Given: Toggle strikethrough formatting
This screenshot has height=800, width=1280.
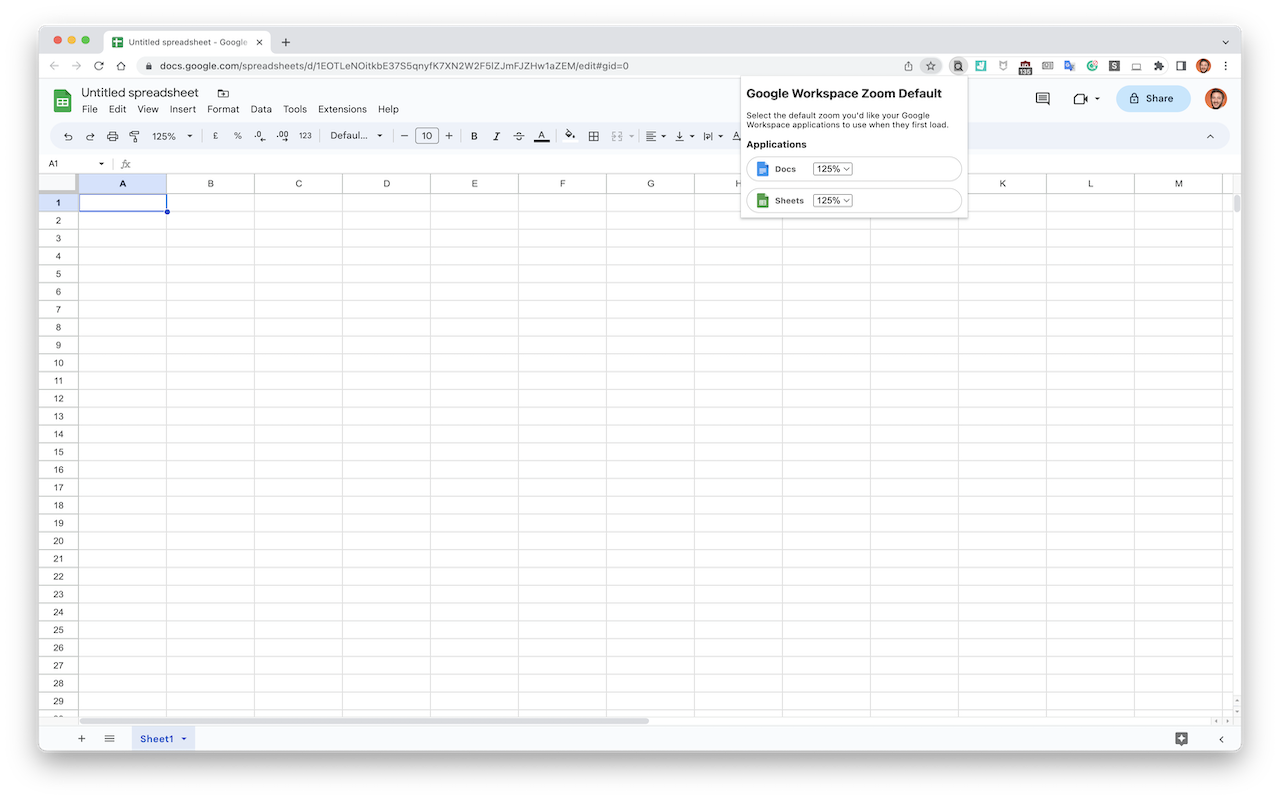Looking at the screenshot, I should click(518, 136).
